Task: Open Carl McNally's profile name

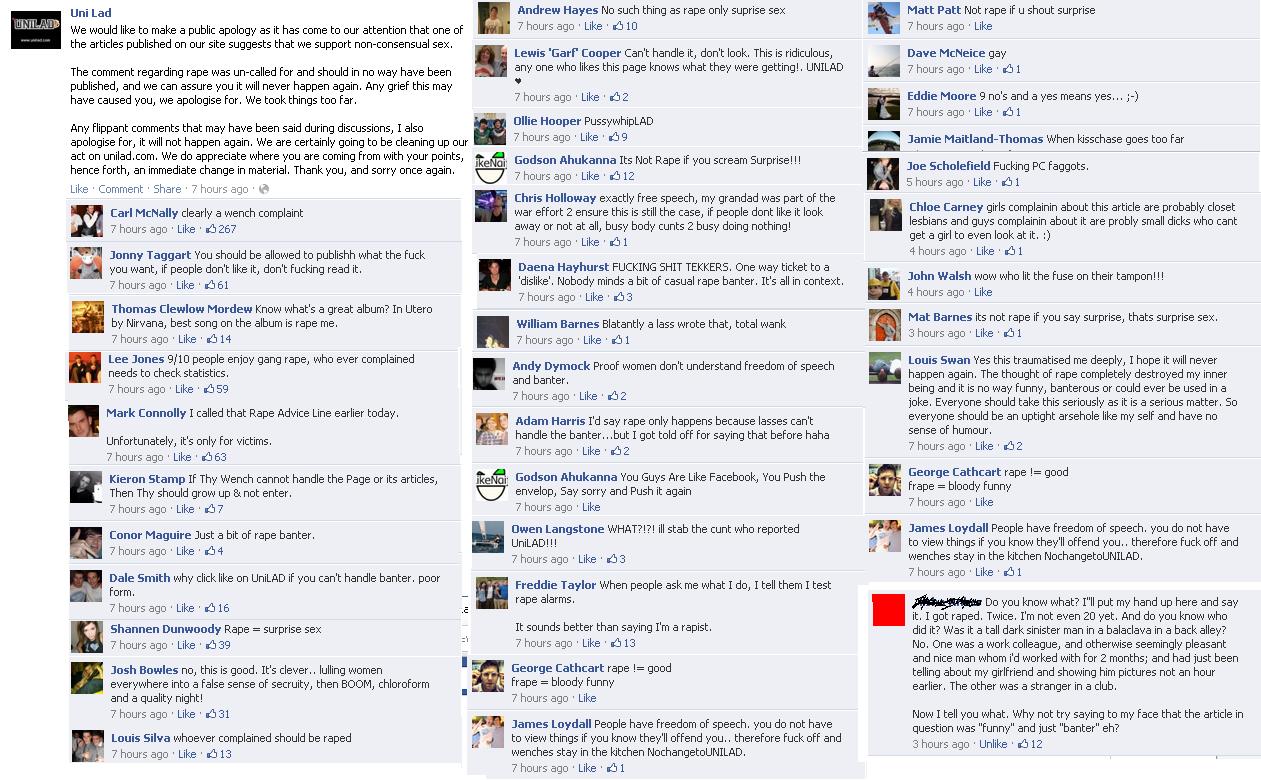Action: coord(144,213)
